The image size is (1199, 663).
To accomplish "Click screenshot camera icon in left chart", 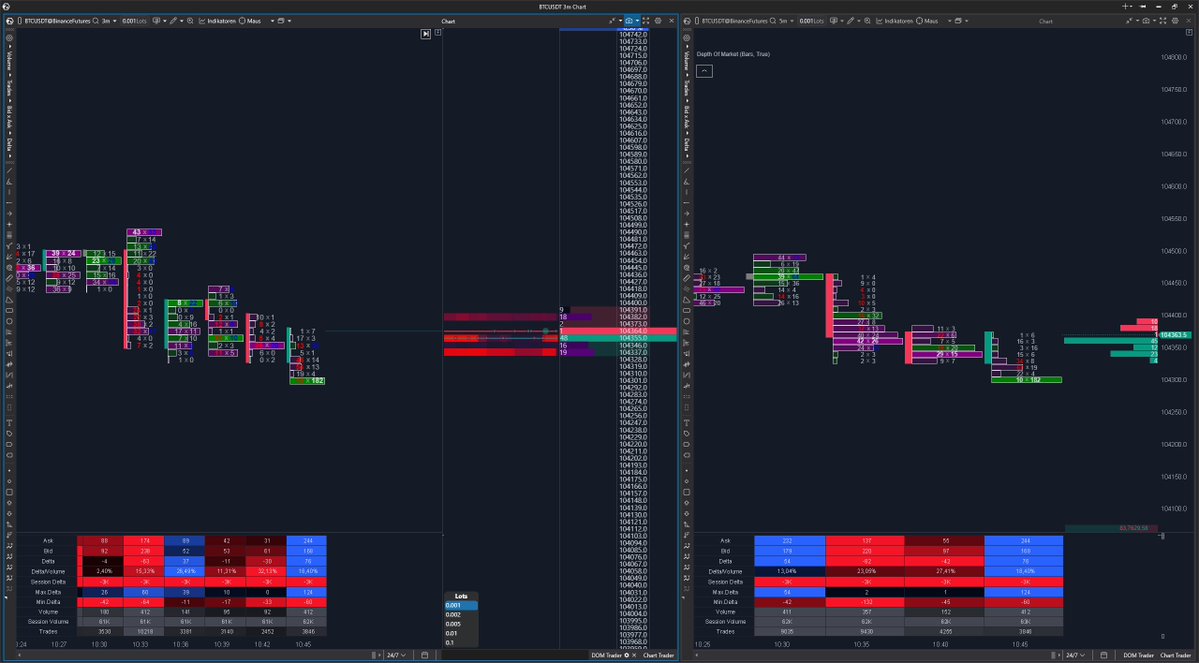I will [629, 21].
